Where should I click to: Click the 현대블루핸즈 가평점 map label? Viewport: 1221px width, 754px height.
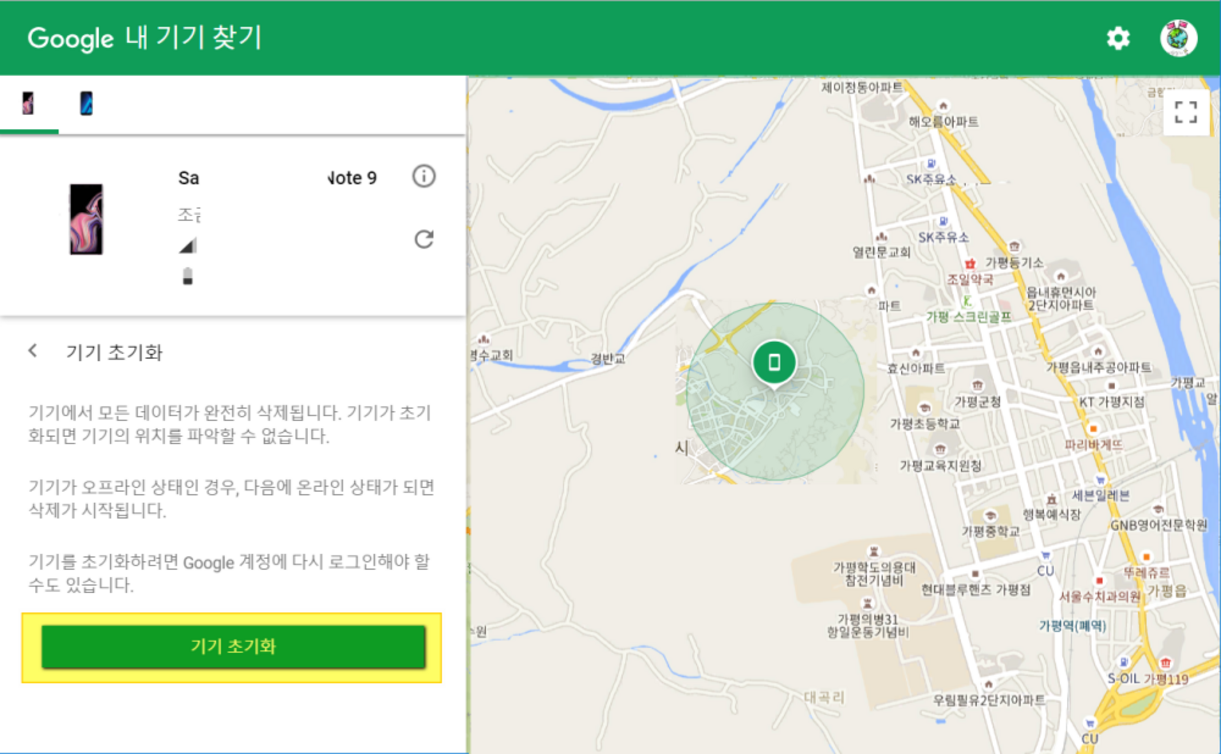(975, 589)
